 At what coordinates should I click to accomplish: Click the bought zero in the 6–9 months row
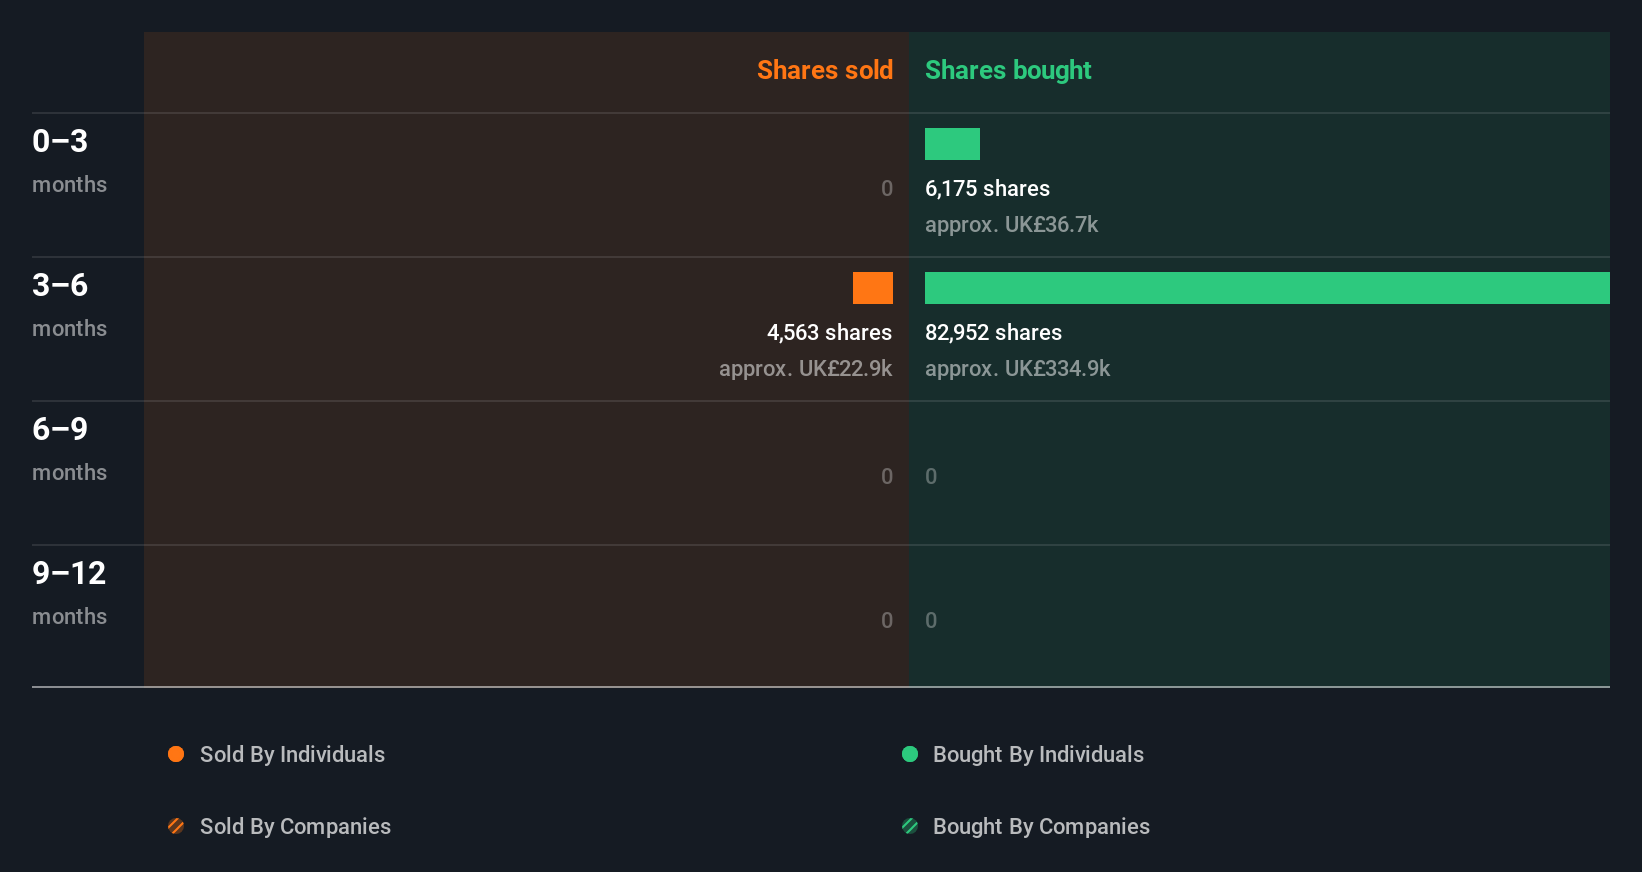(x=931, y=476)
